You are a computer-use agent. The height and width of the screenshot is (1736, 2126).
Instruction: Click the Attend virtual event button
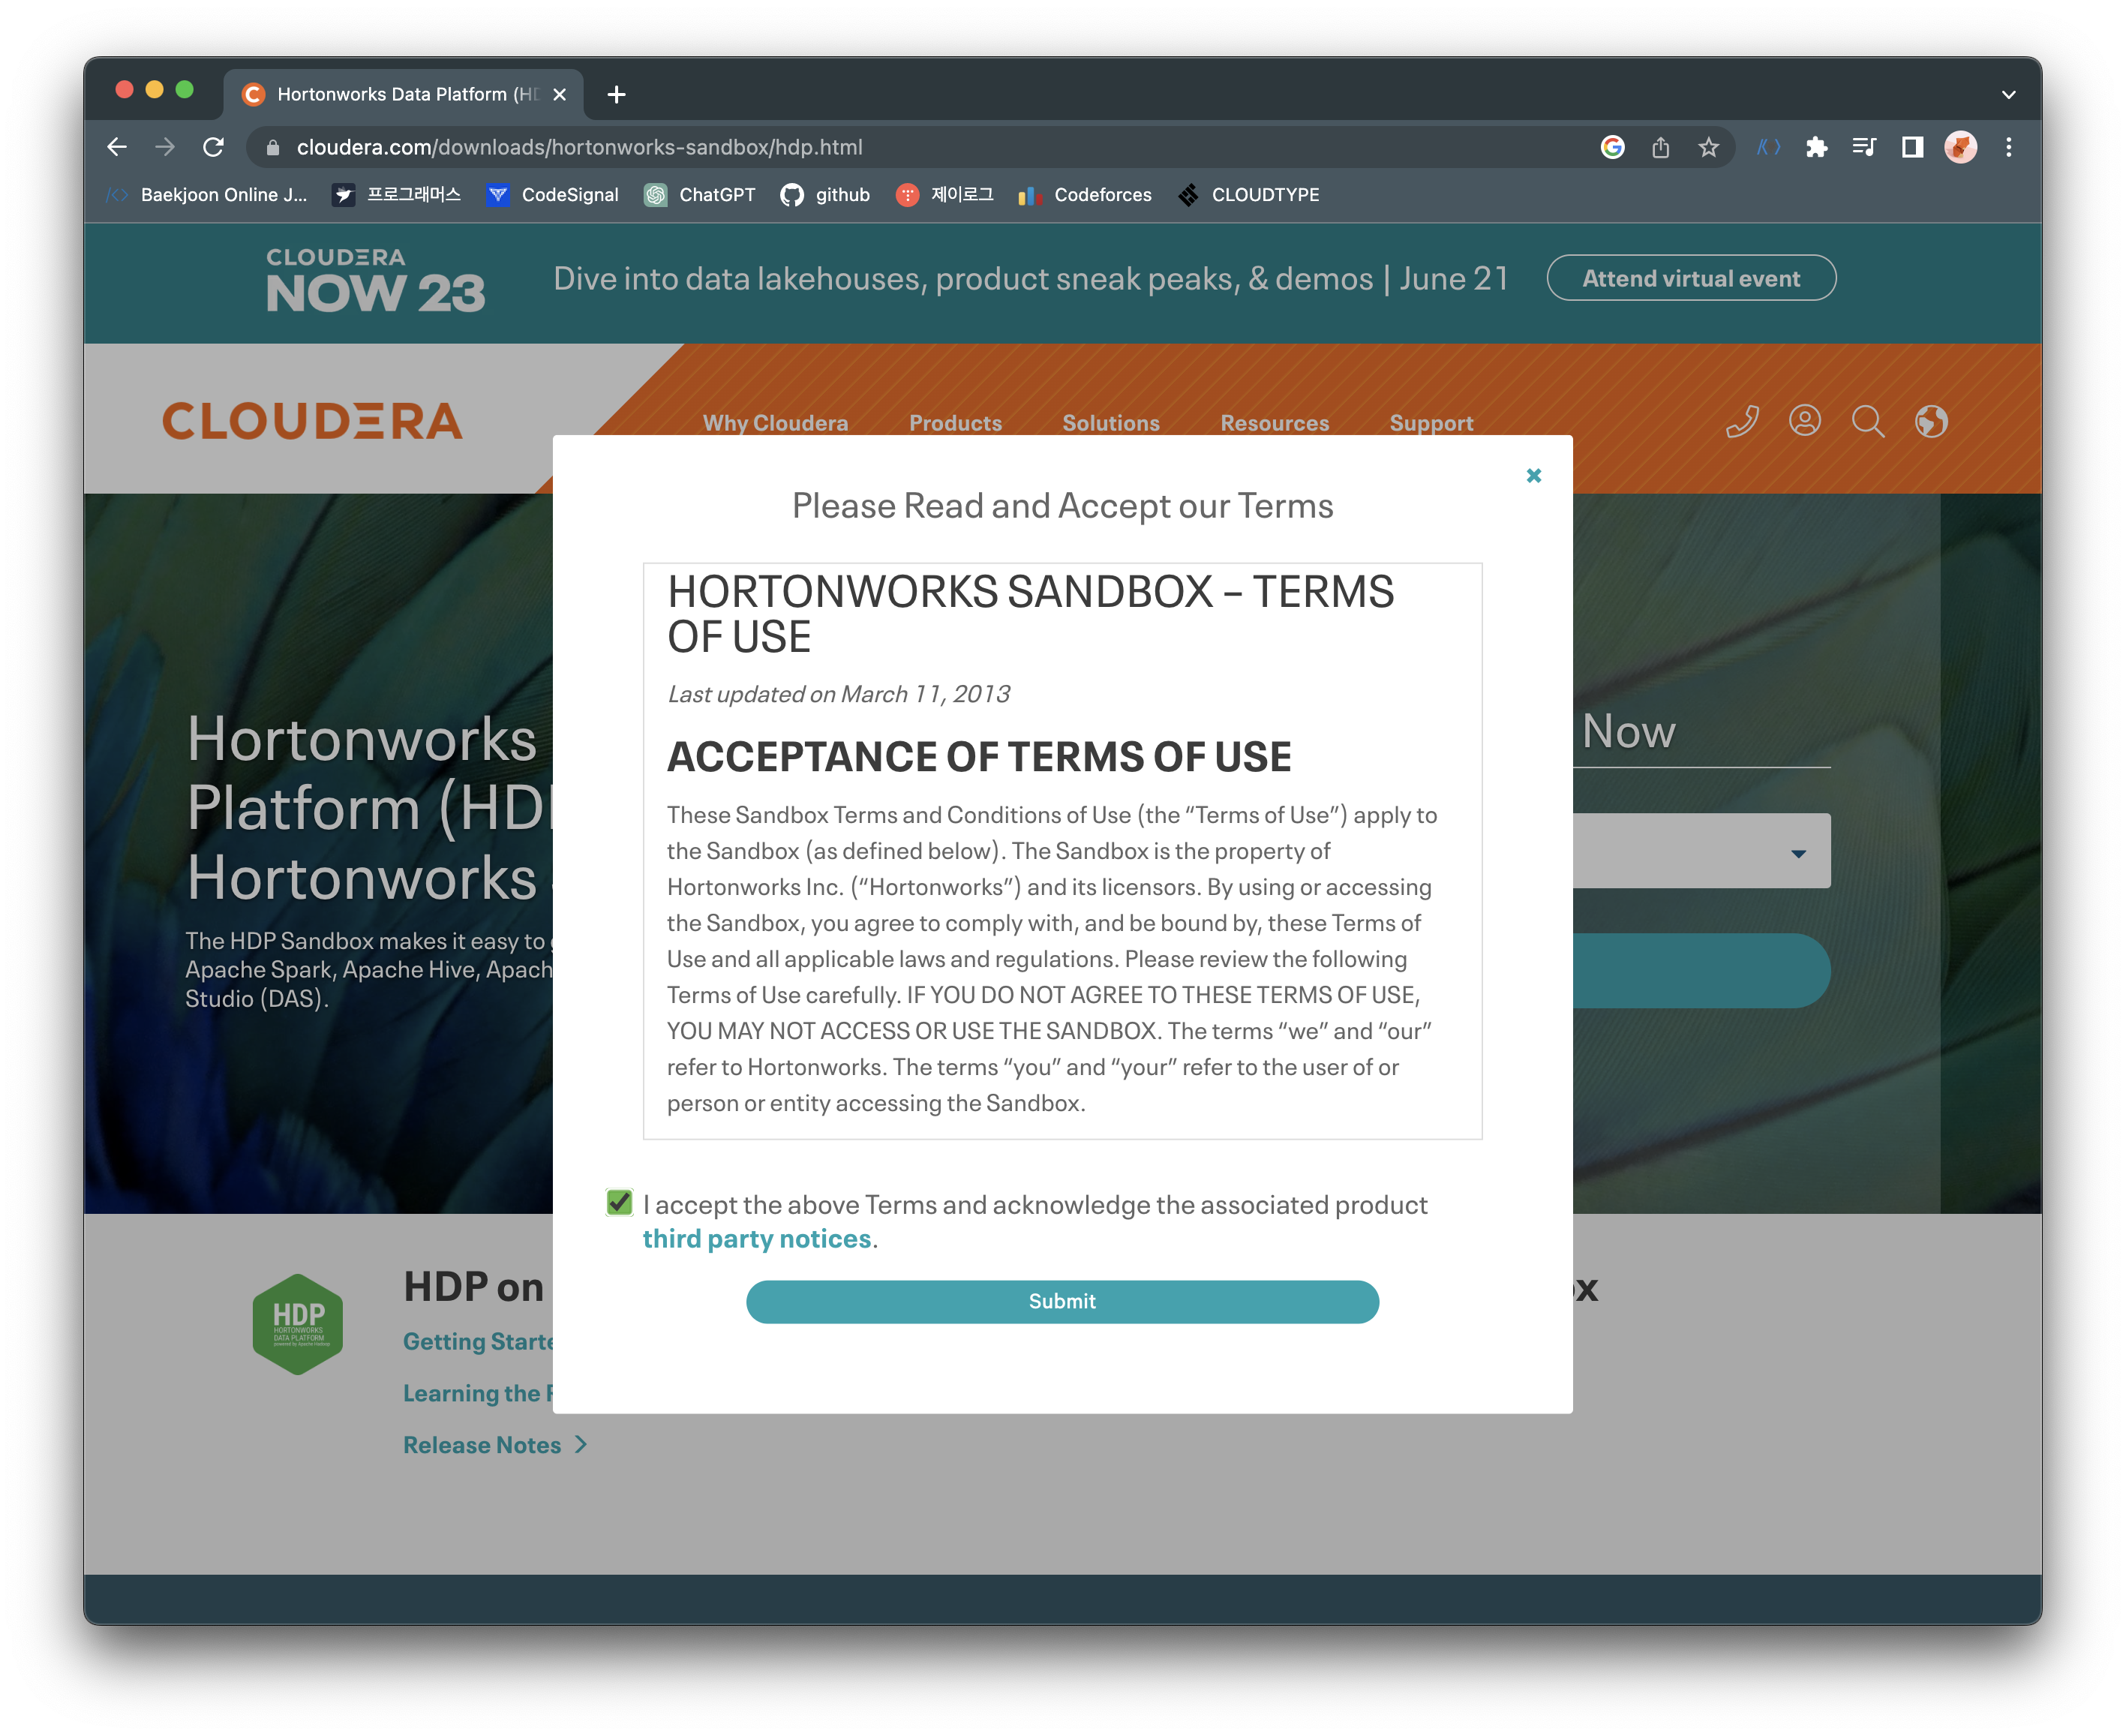(x=1691, y=278)
